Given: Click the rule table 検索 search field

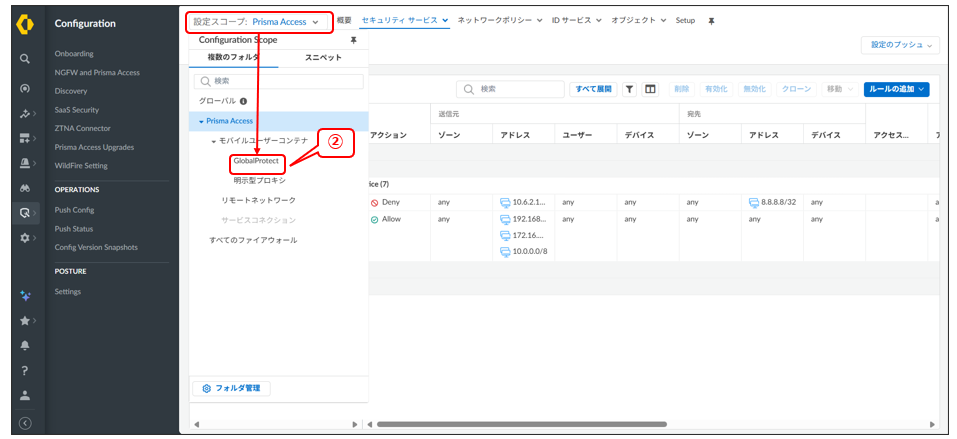Looking at the screenshot, I should (510, 89).
